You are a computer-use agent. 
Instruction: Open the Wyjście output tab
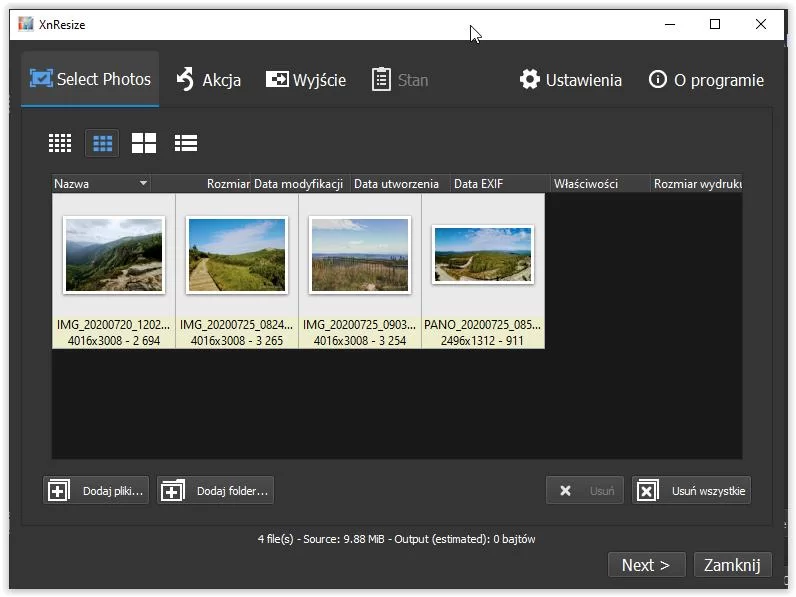pos(306,80)
